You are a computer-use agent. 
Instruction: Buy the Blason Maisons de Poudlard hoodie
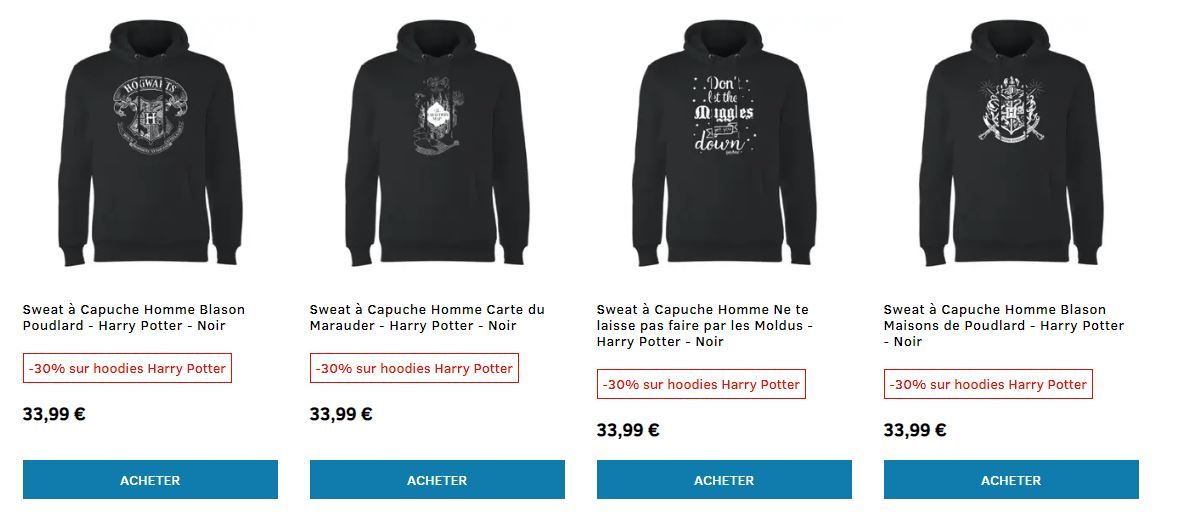click(1011, 480)
